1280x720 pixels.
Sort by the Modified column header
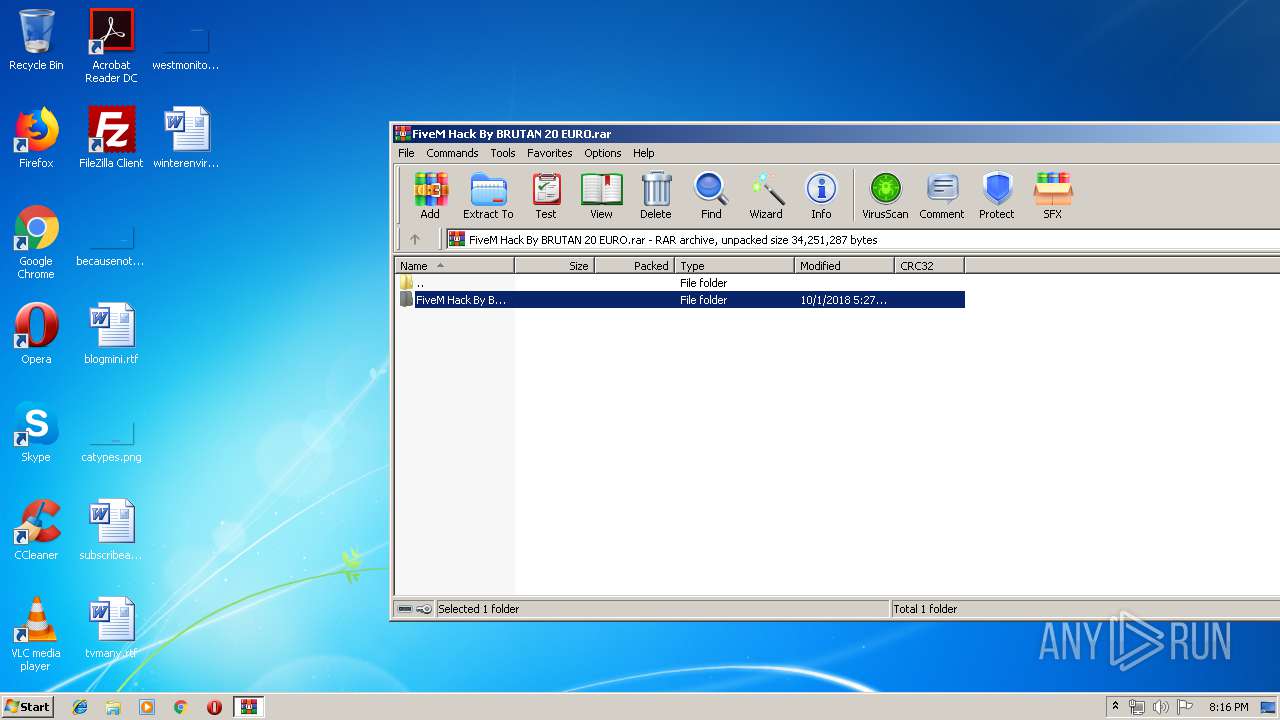click(x=845, y=266)
